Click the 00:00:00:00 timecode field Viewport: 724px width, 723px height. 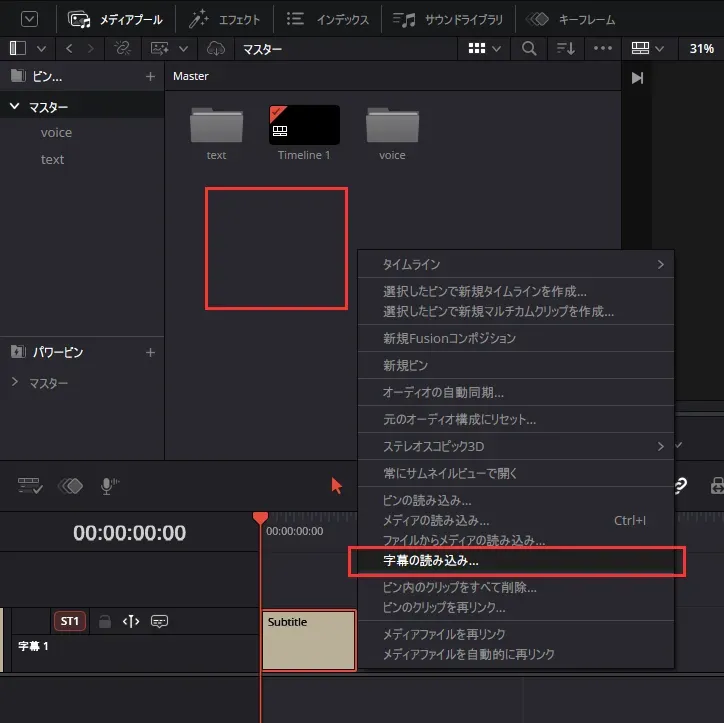pos(129,533)
